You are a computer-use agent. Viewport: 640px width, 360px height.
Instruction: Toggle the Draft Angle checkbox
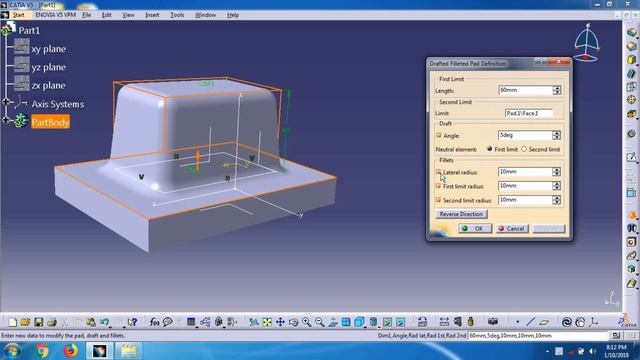[x=439, y=135]
